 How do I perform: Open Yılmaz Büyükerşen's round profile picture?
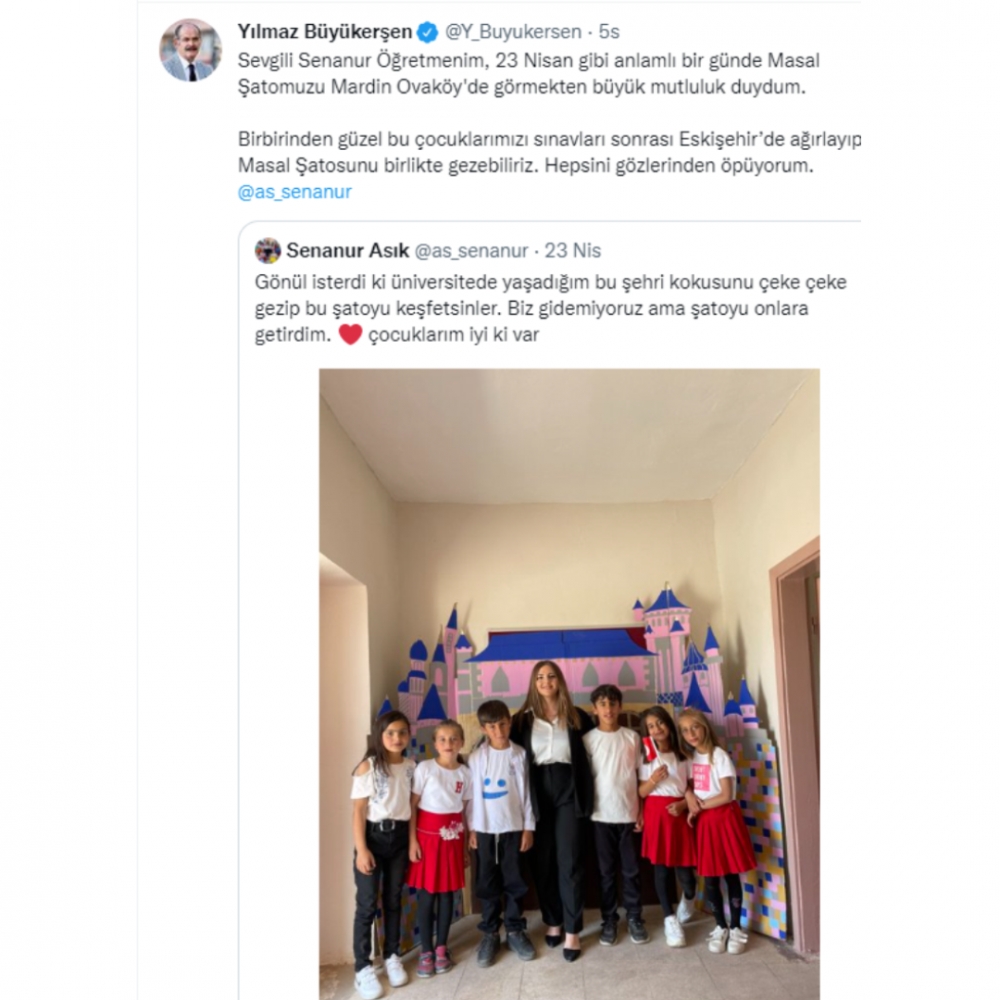click(190, 50)
